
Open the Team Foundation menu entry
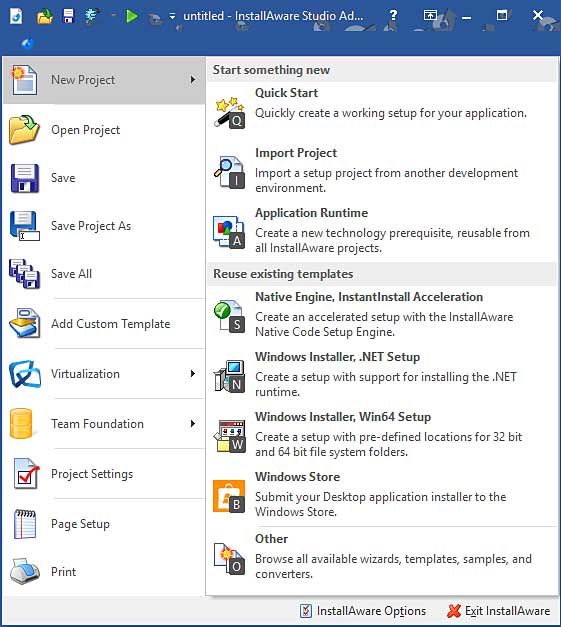(104, 424)
